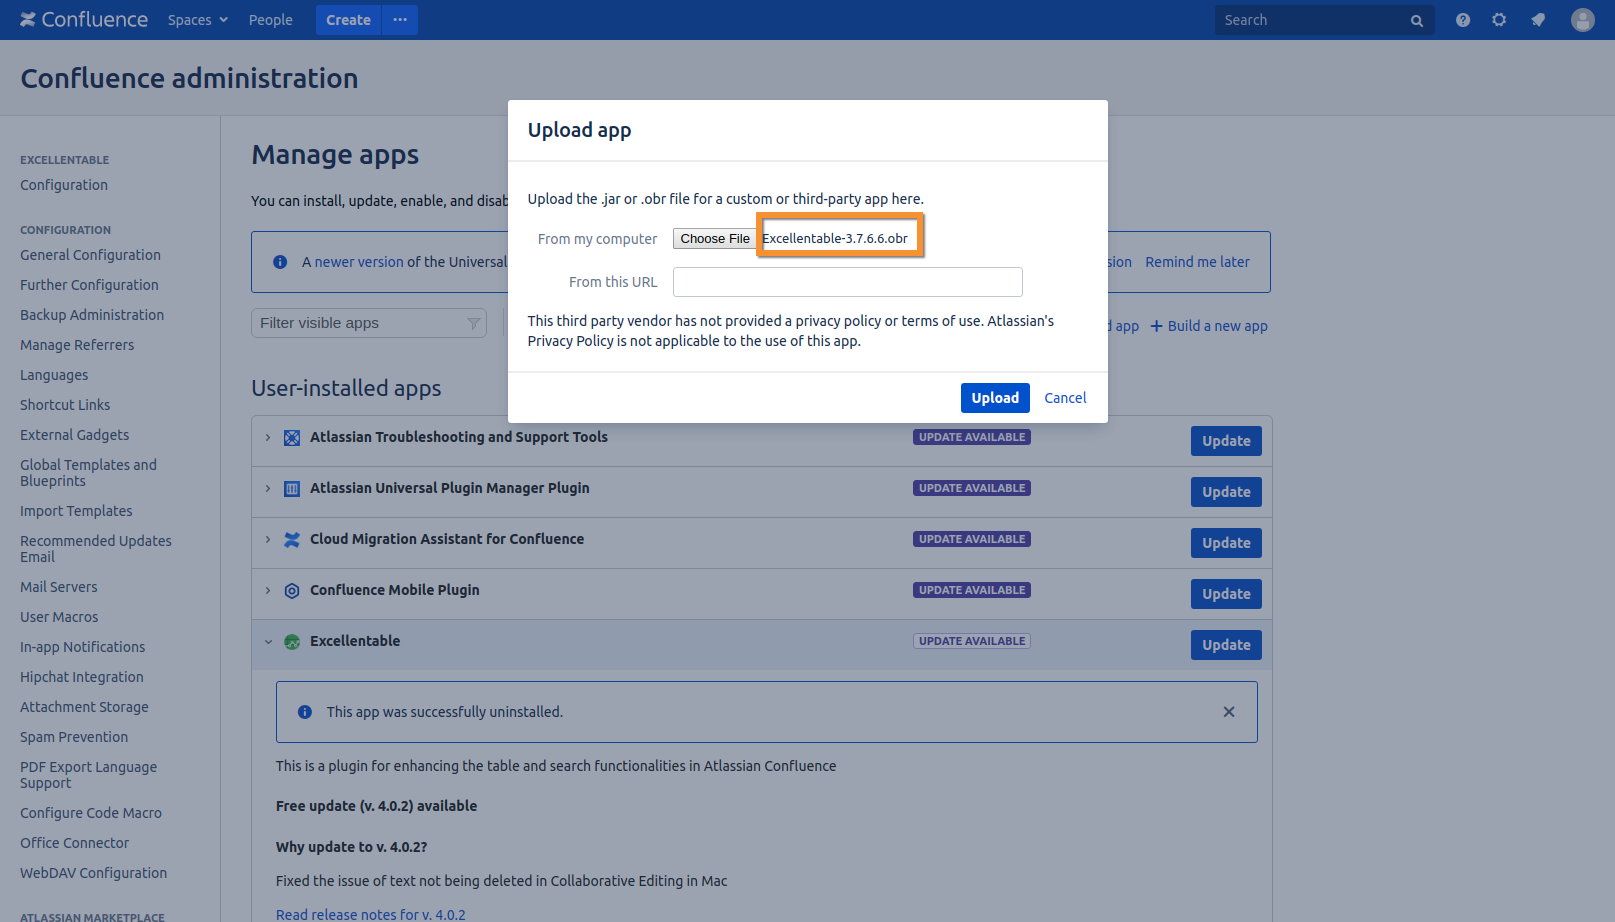Click the filter funnel icon
Image resolution: width=1615 pixels, height=922 pixels.
(x=473, y=323)
